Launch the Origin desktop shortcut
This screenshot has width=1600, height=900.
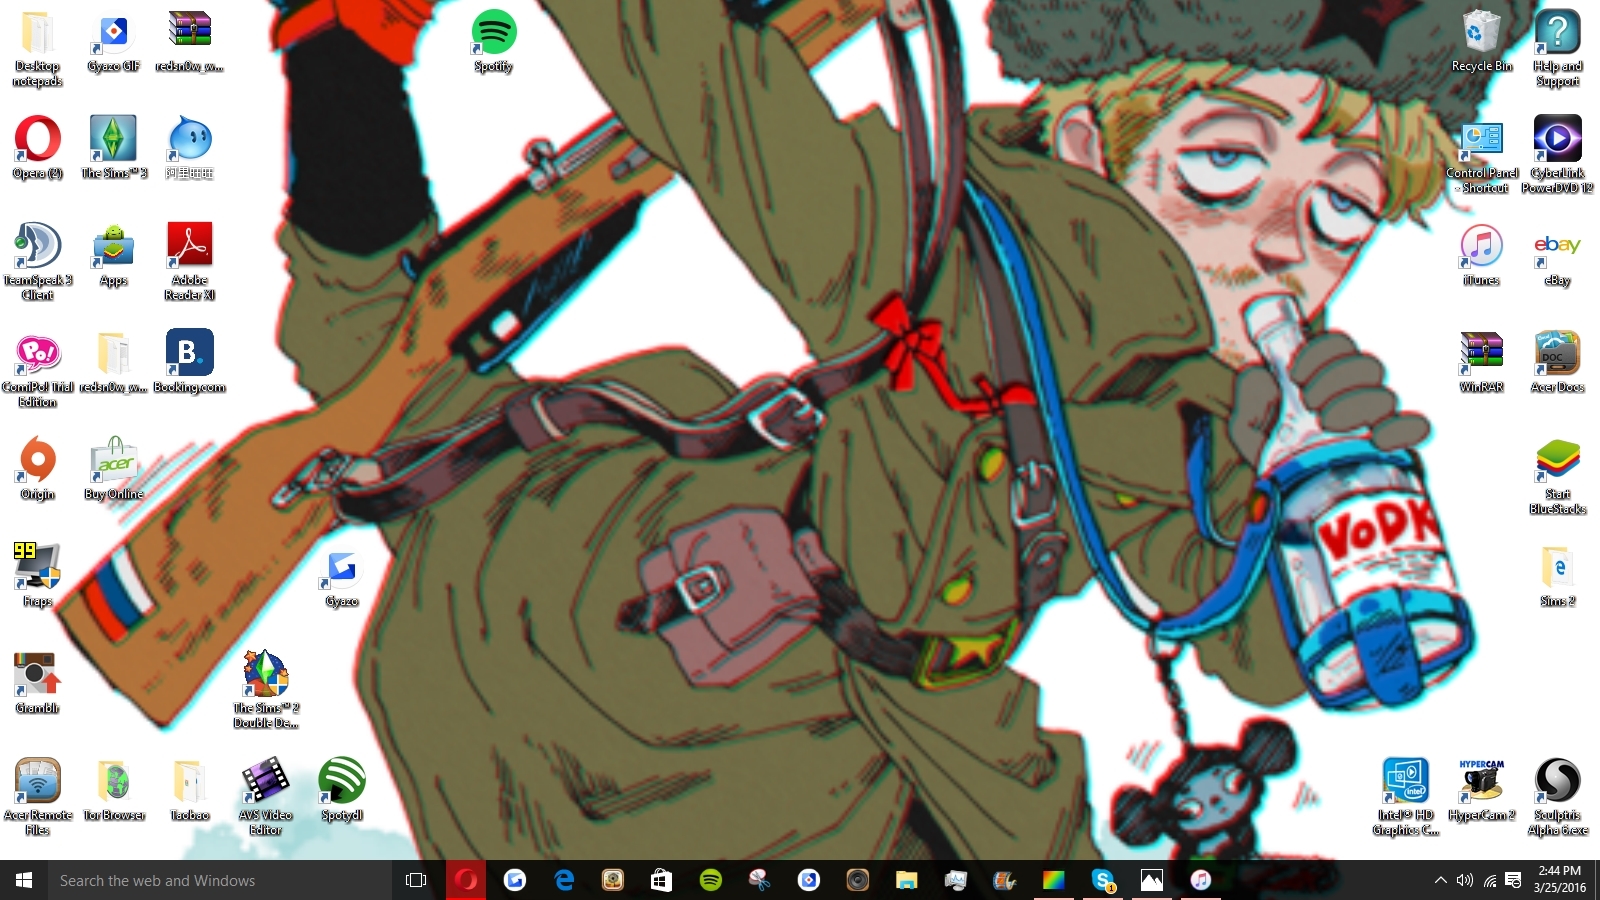pos(38,468)
